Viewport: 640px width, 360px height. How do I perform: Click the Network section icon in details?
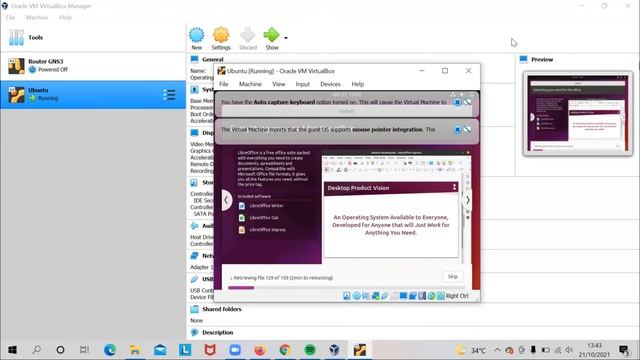194,256
